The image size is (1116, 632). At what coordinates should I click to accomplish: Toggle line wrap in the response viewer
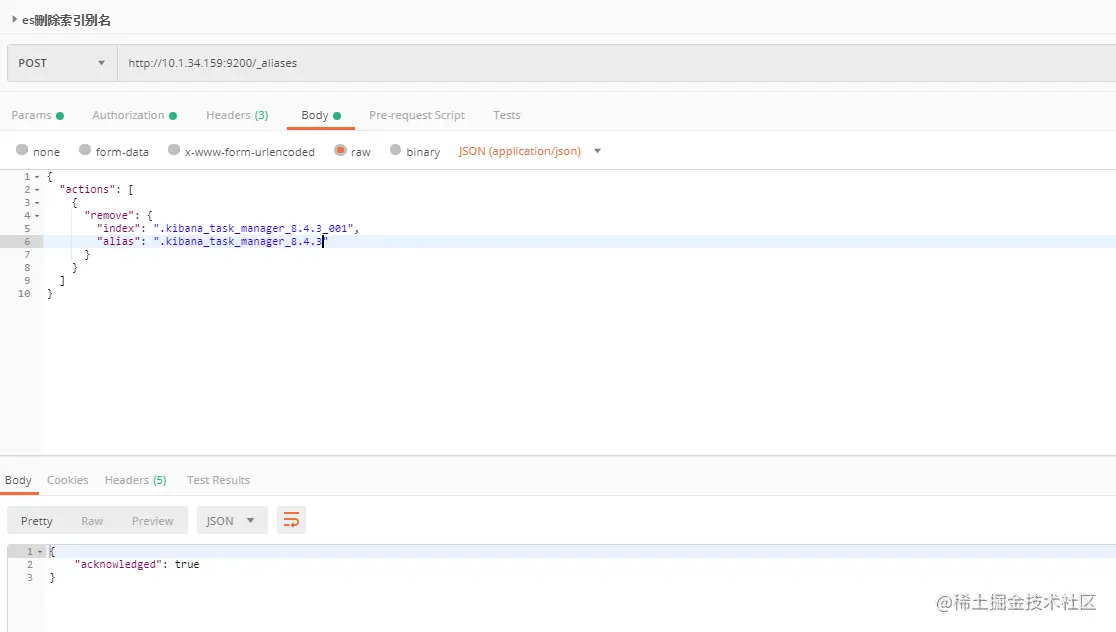coord(291,520)
